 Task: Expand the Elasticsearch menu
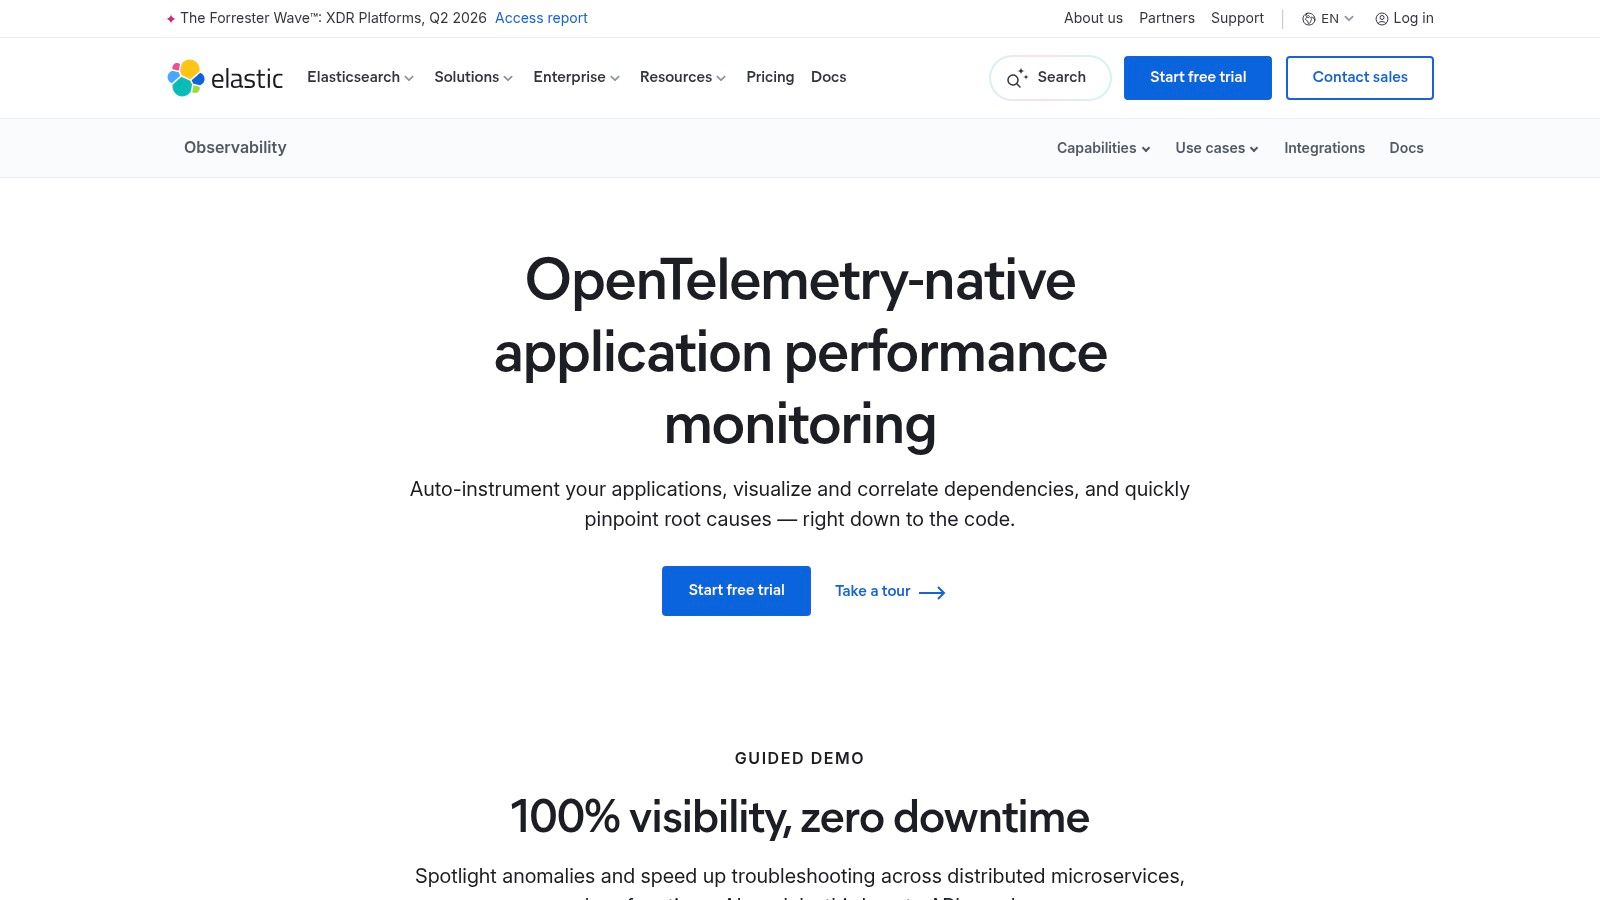360,77
